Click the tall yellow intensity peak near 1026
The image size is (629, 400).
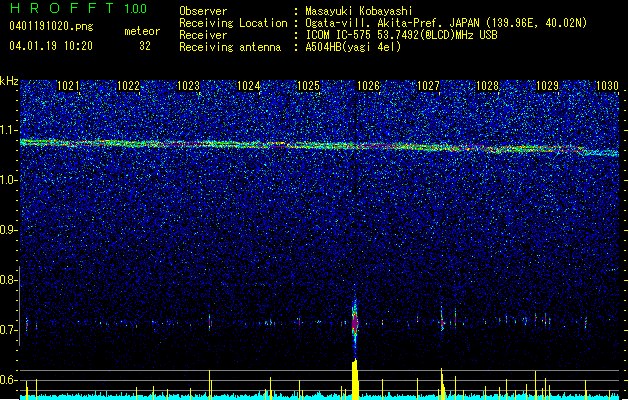(x=355, y=379)
